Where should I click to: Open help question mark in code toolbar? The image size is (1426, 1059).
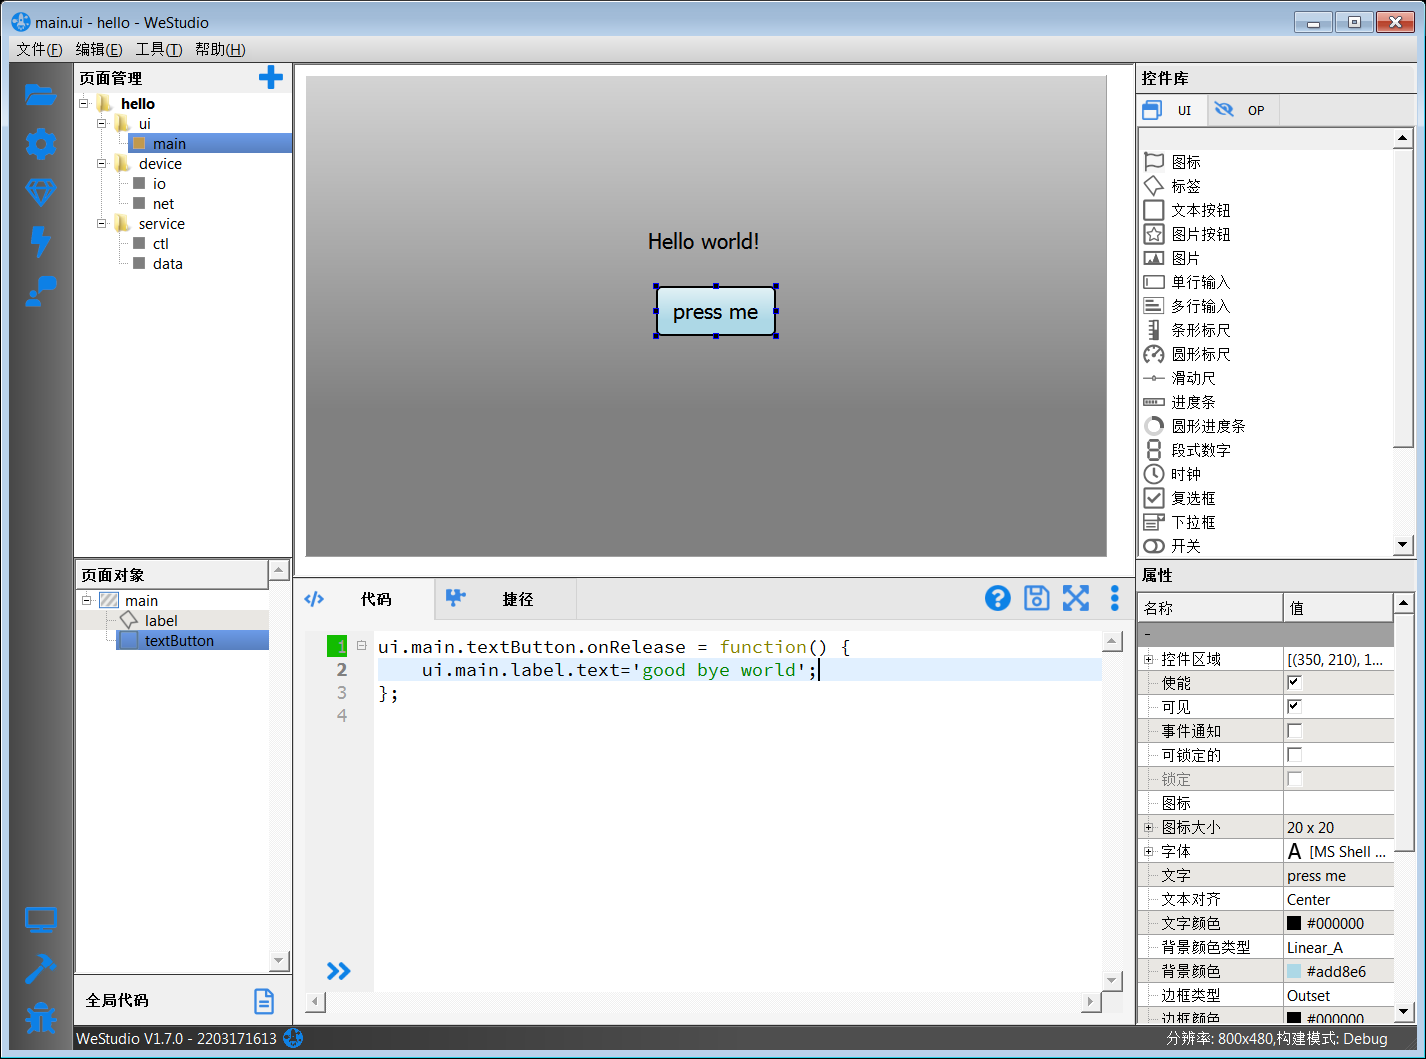click(997, 598)
